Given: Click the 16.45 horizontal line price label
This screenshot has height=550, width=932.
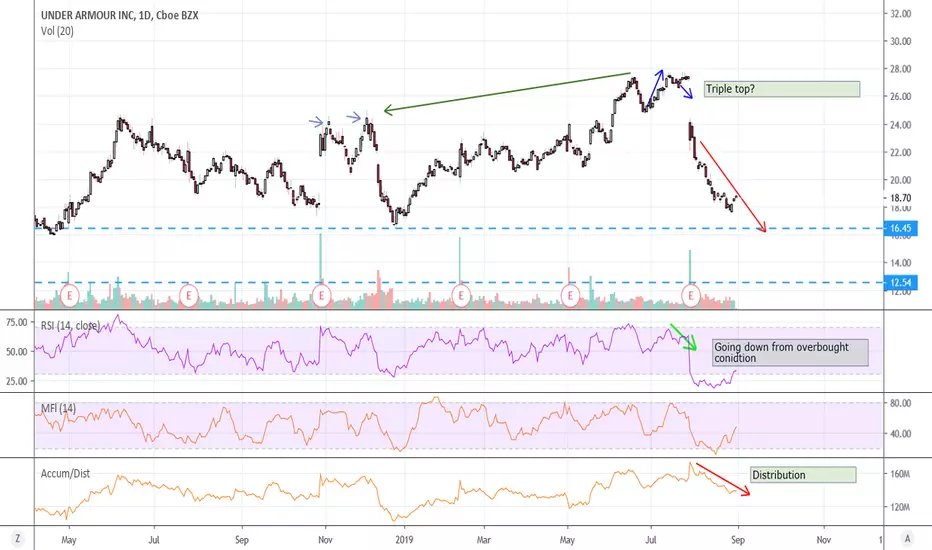Looking at the screenshot, I should (901, 228).
